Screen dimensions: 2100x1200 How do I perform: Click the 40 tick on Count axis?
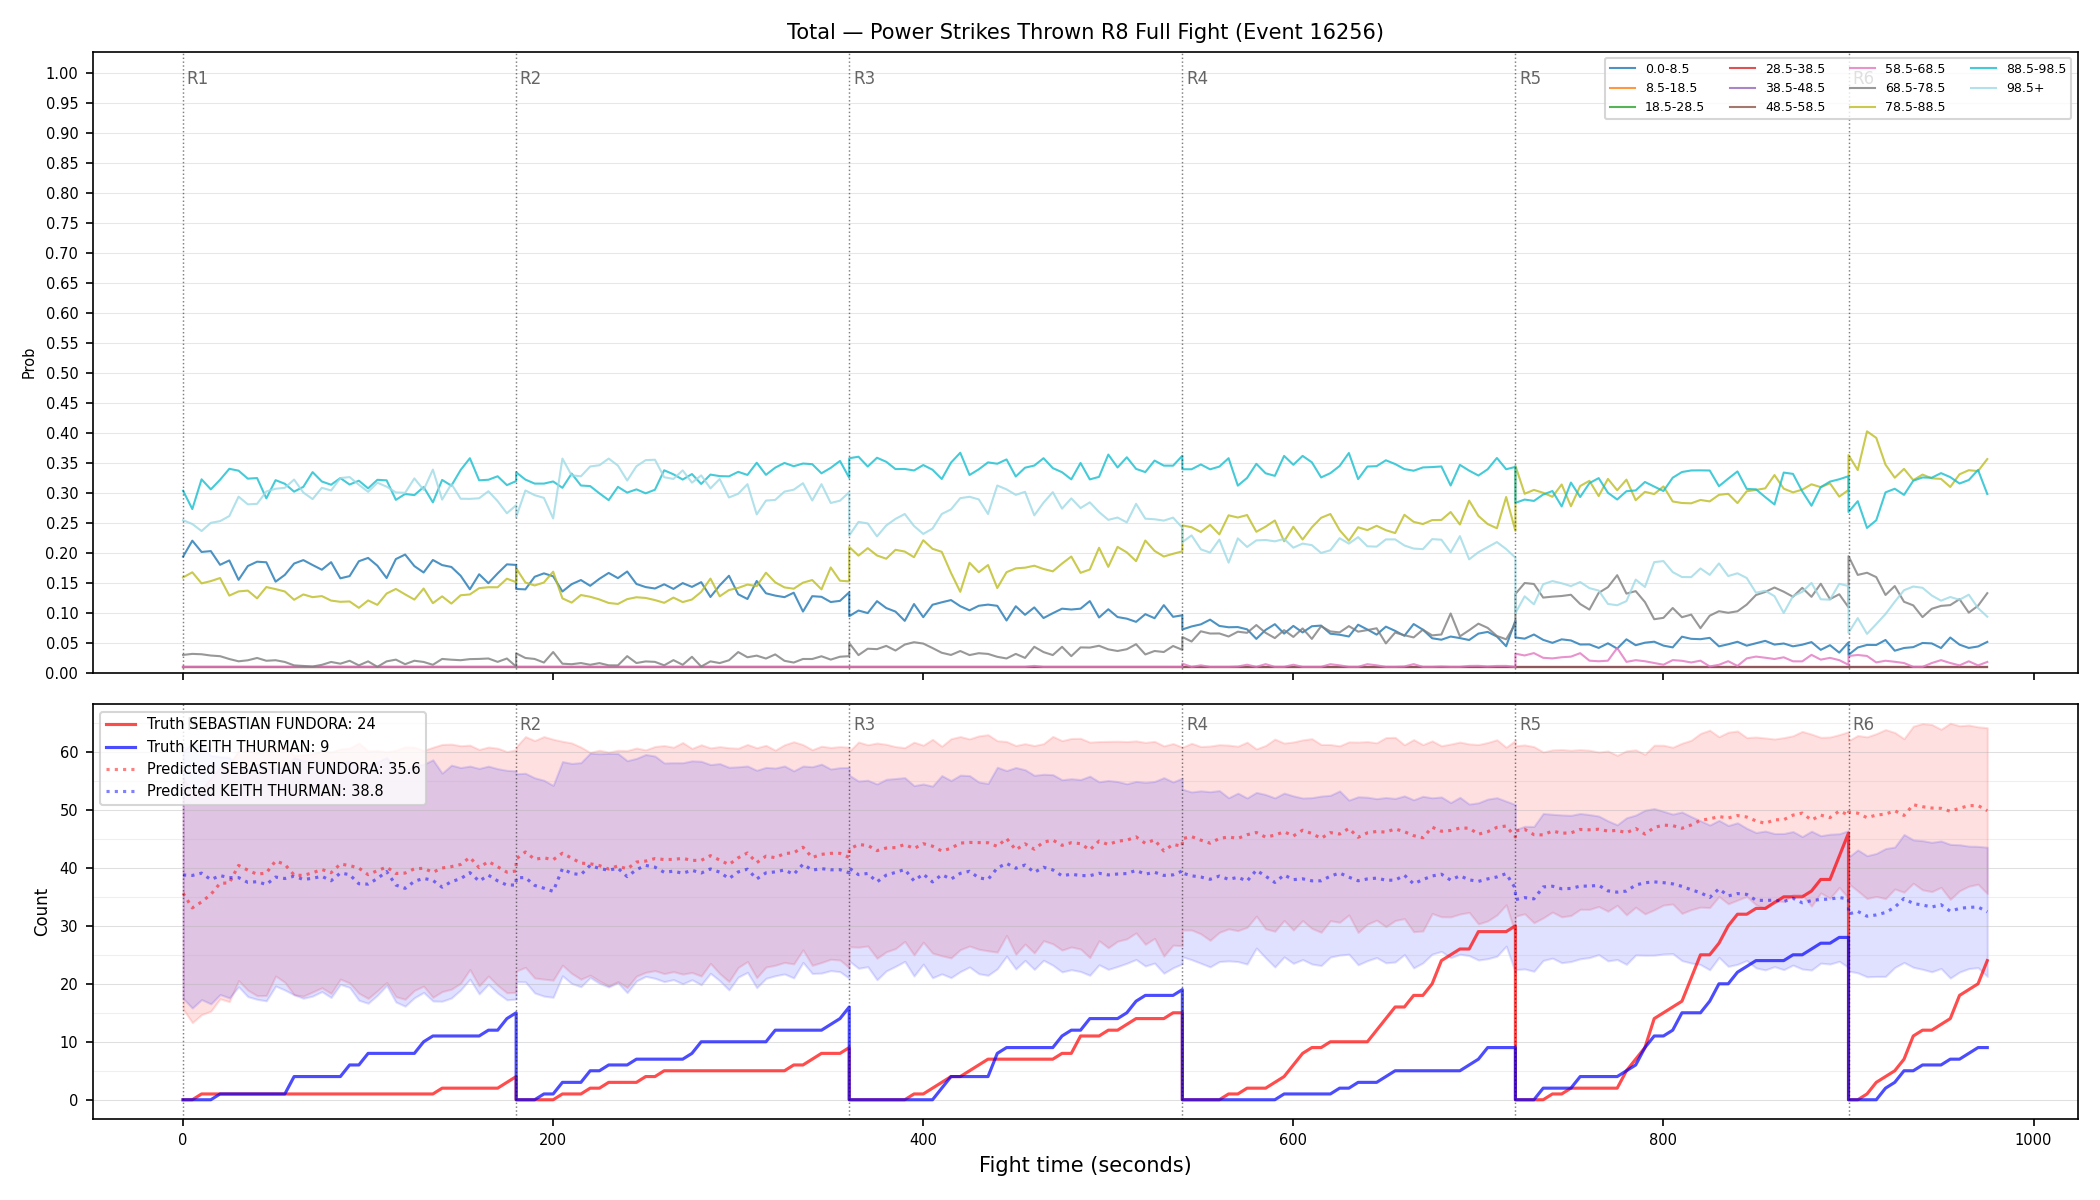click(x=69, y=868)
